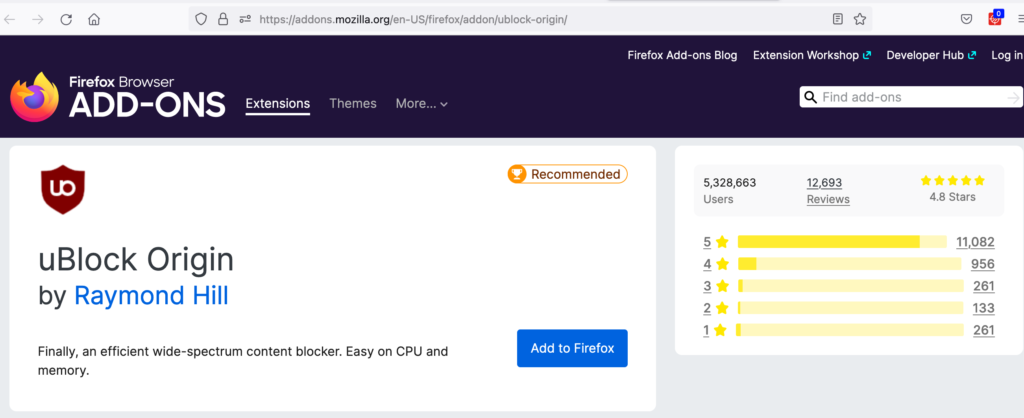Click the Firefox Browser Add-ons logo
Screen dimensions: 1024x418
pos(118,97)
